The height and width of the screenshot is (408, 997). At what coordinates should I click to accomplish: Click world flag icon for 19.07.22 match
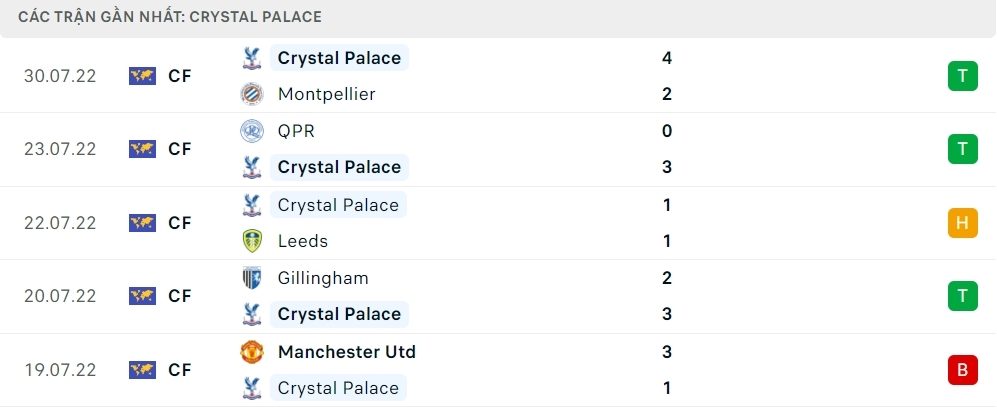coord(143,370)
